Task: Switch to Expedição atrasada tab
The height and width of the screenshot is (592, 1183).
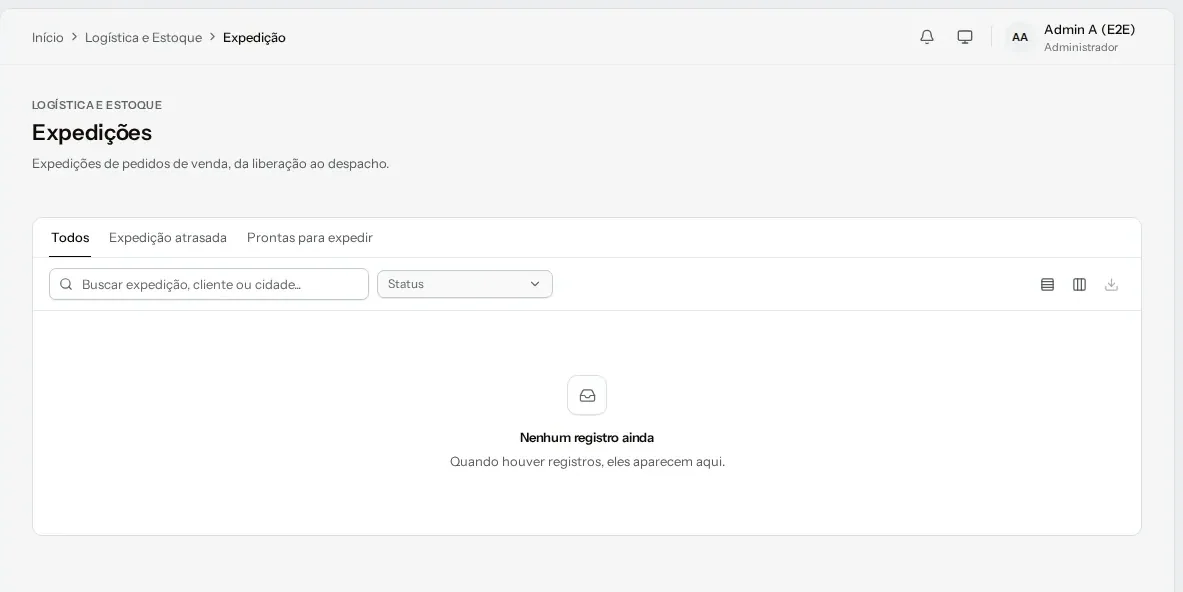Action: pyautogui.click(x=167, y=238)
